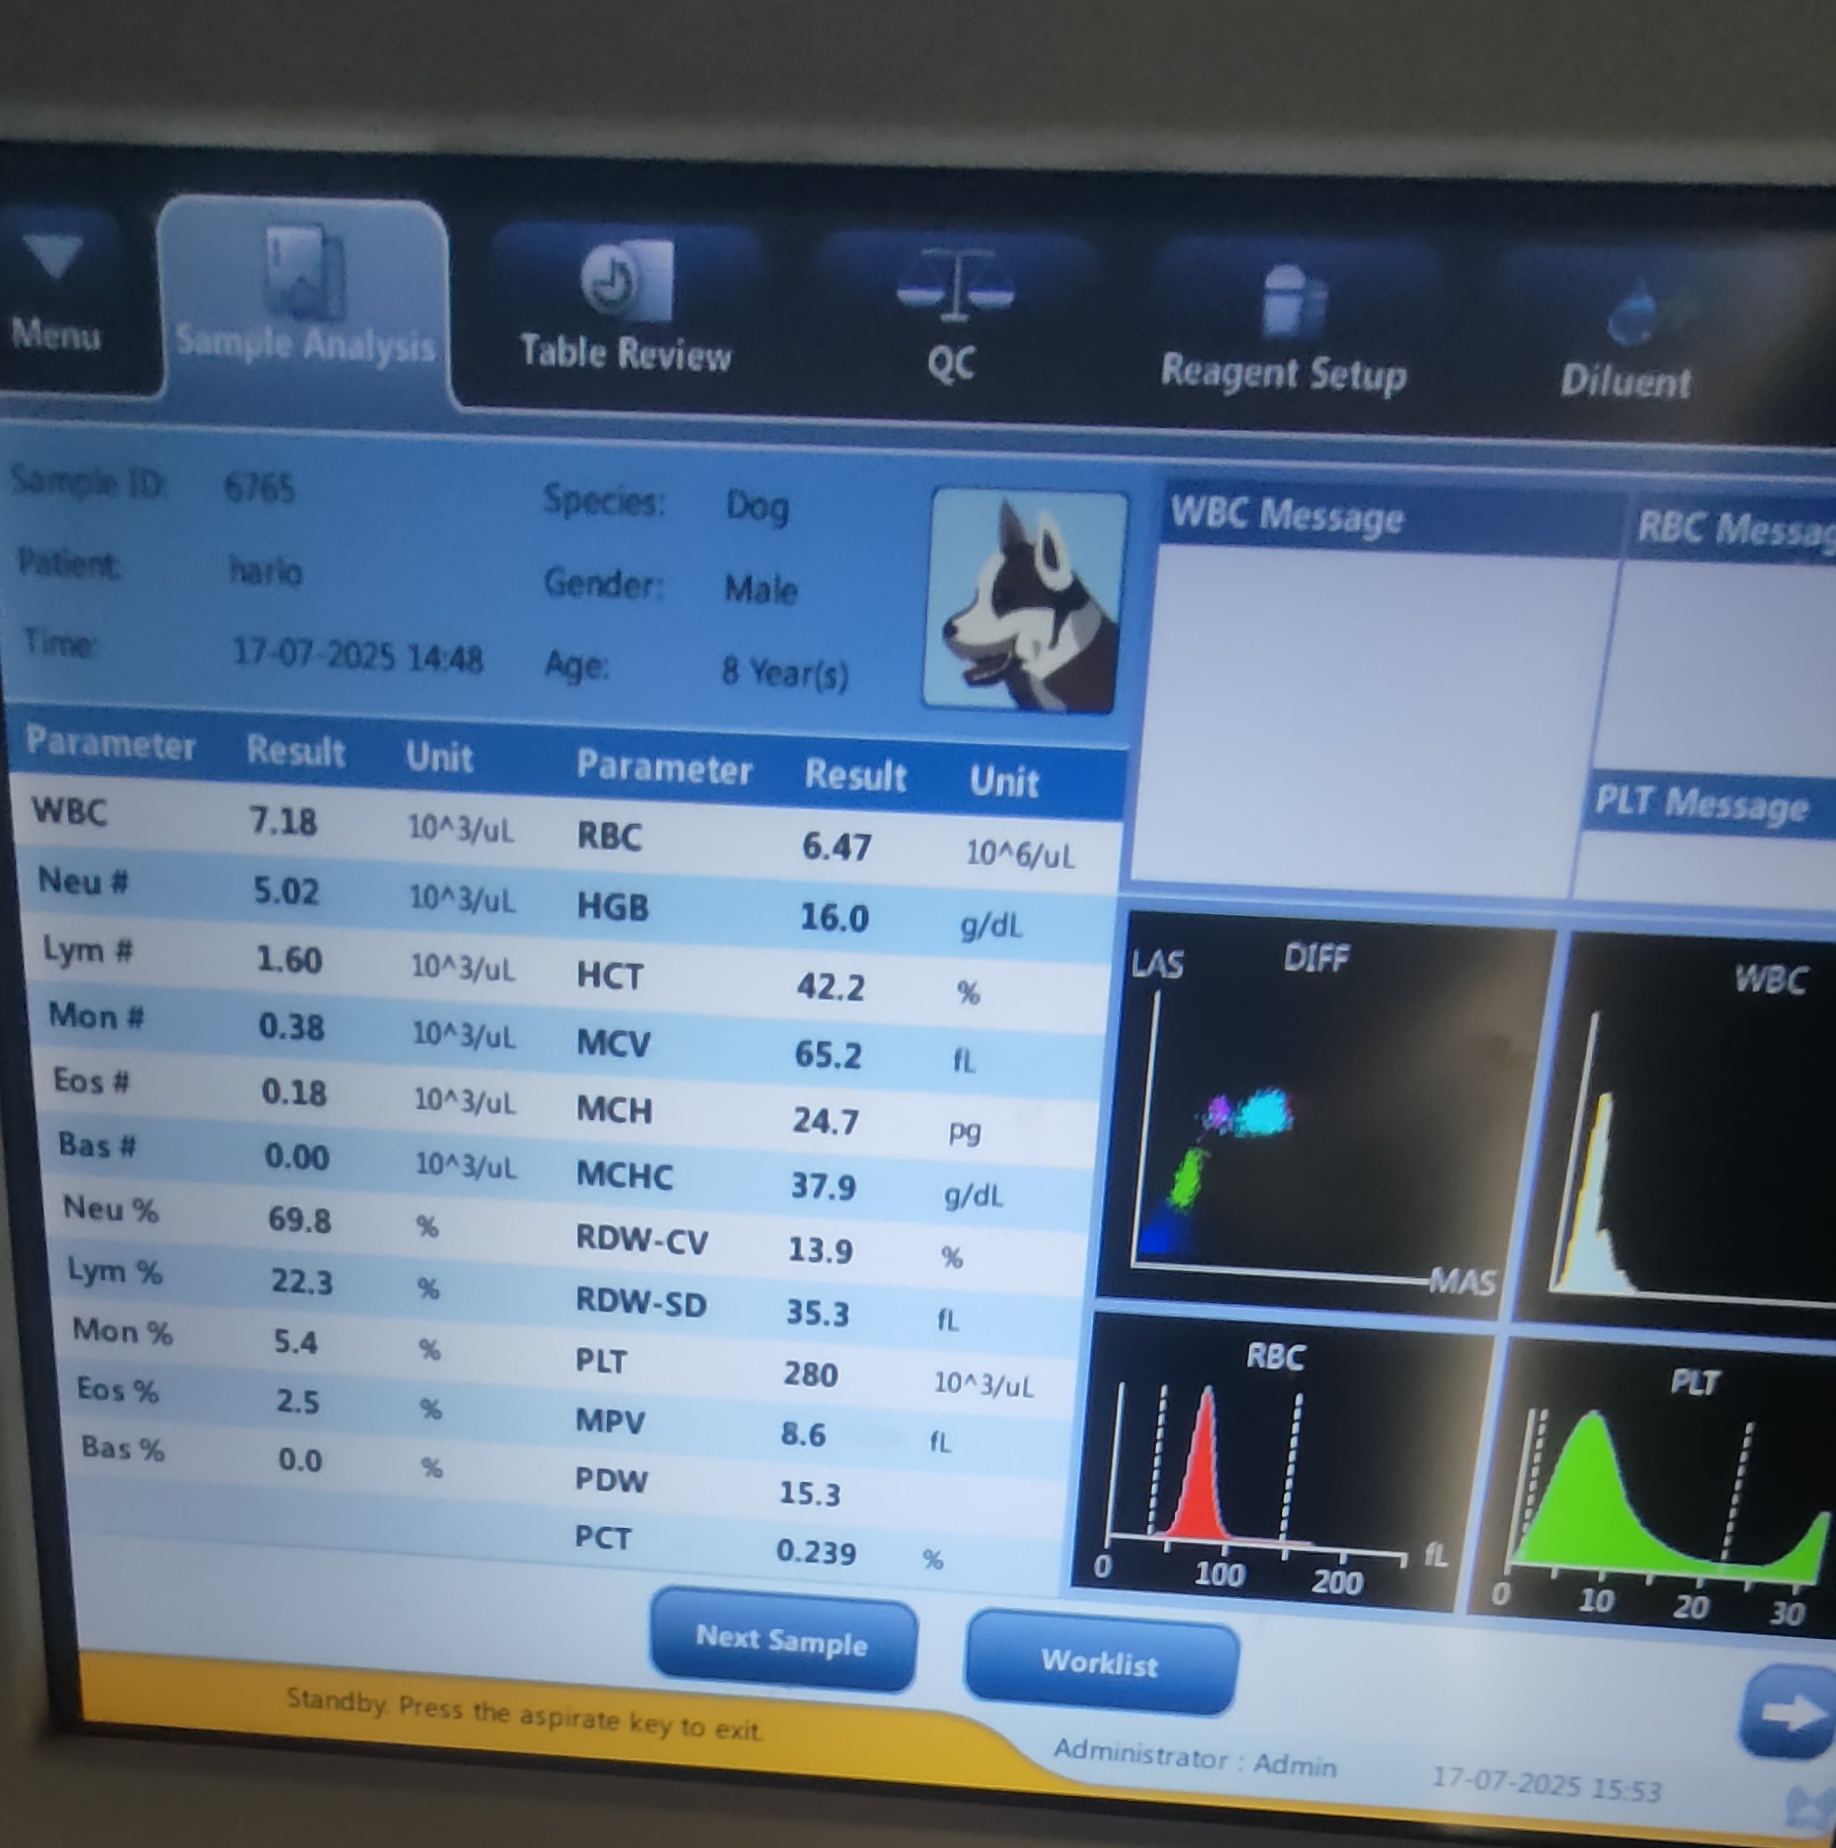Click the Species field showing Dog
The image size is (1836, 1848).
757,506
